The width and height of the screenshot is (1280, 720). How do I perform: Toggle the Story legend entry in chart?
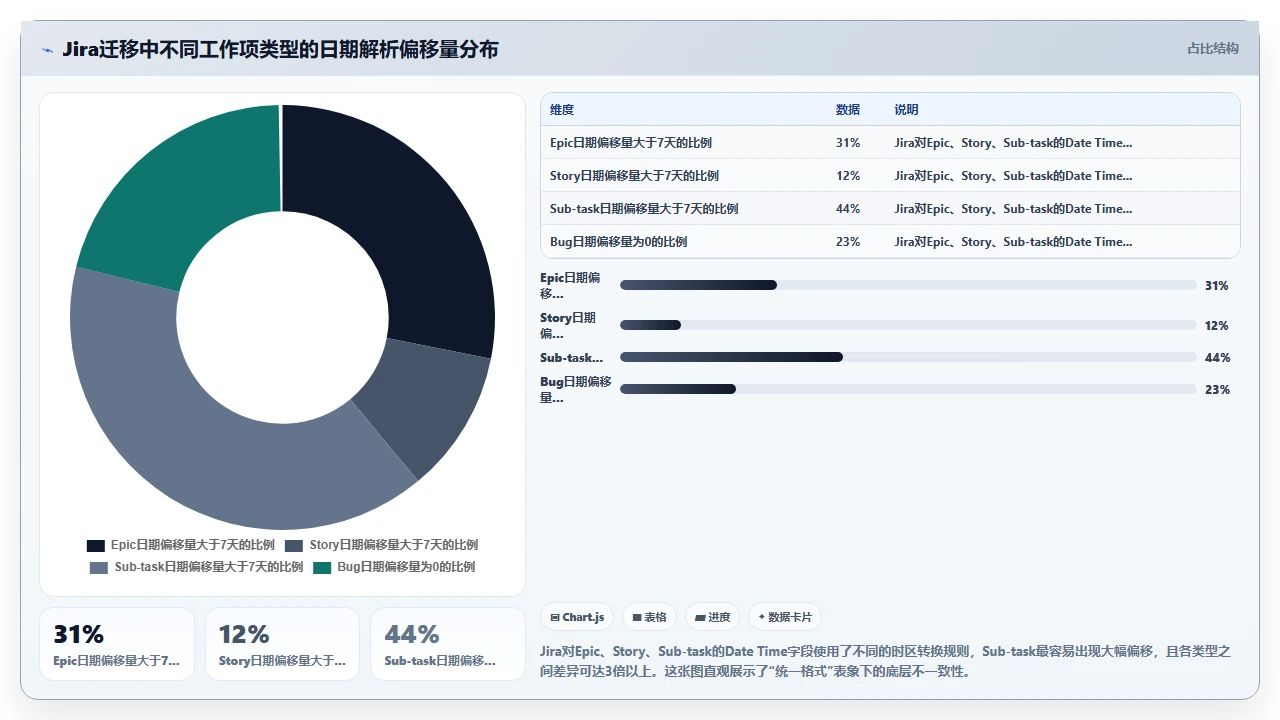pos(381,546)
